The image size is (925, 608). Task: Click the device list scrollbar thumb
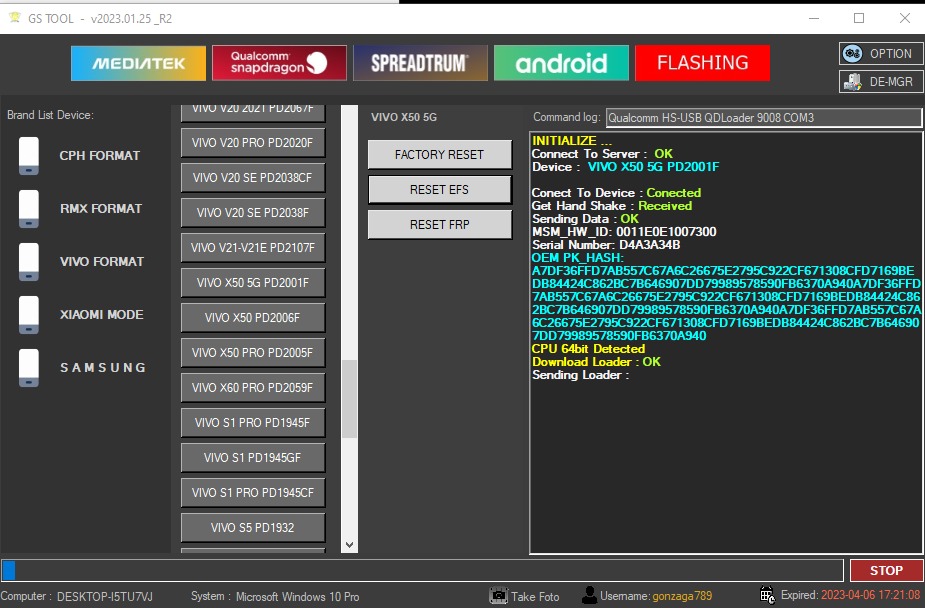349,399
